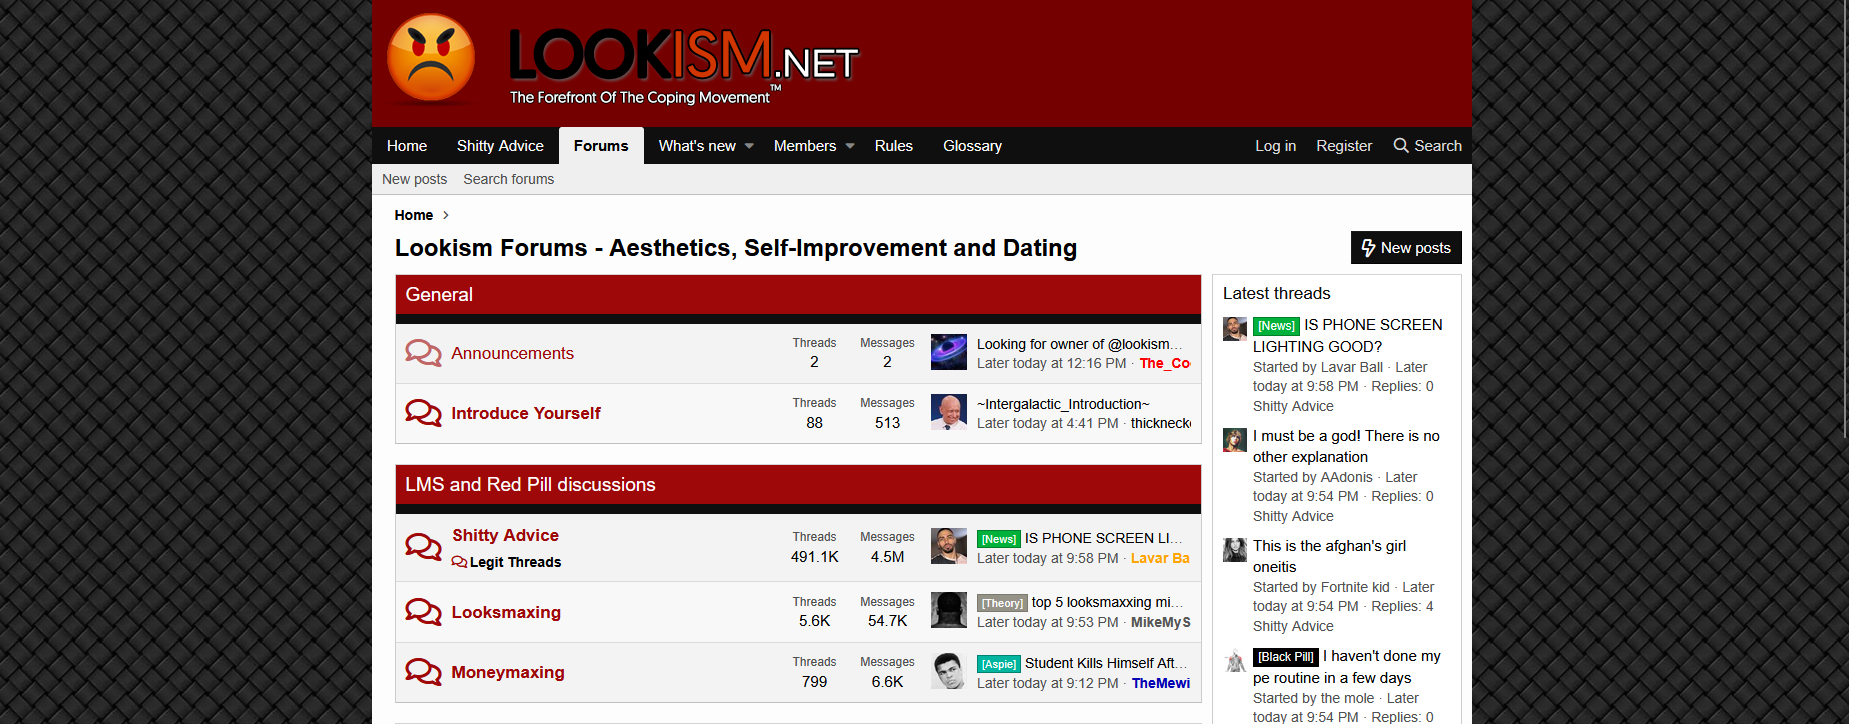Viewport: 1849px width, 724px height.
Task: Click the Search forums sub-navigation link
Action: [x=508, y=179]
